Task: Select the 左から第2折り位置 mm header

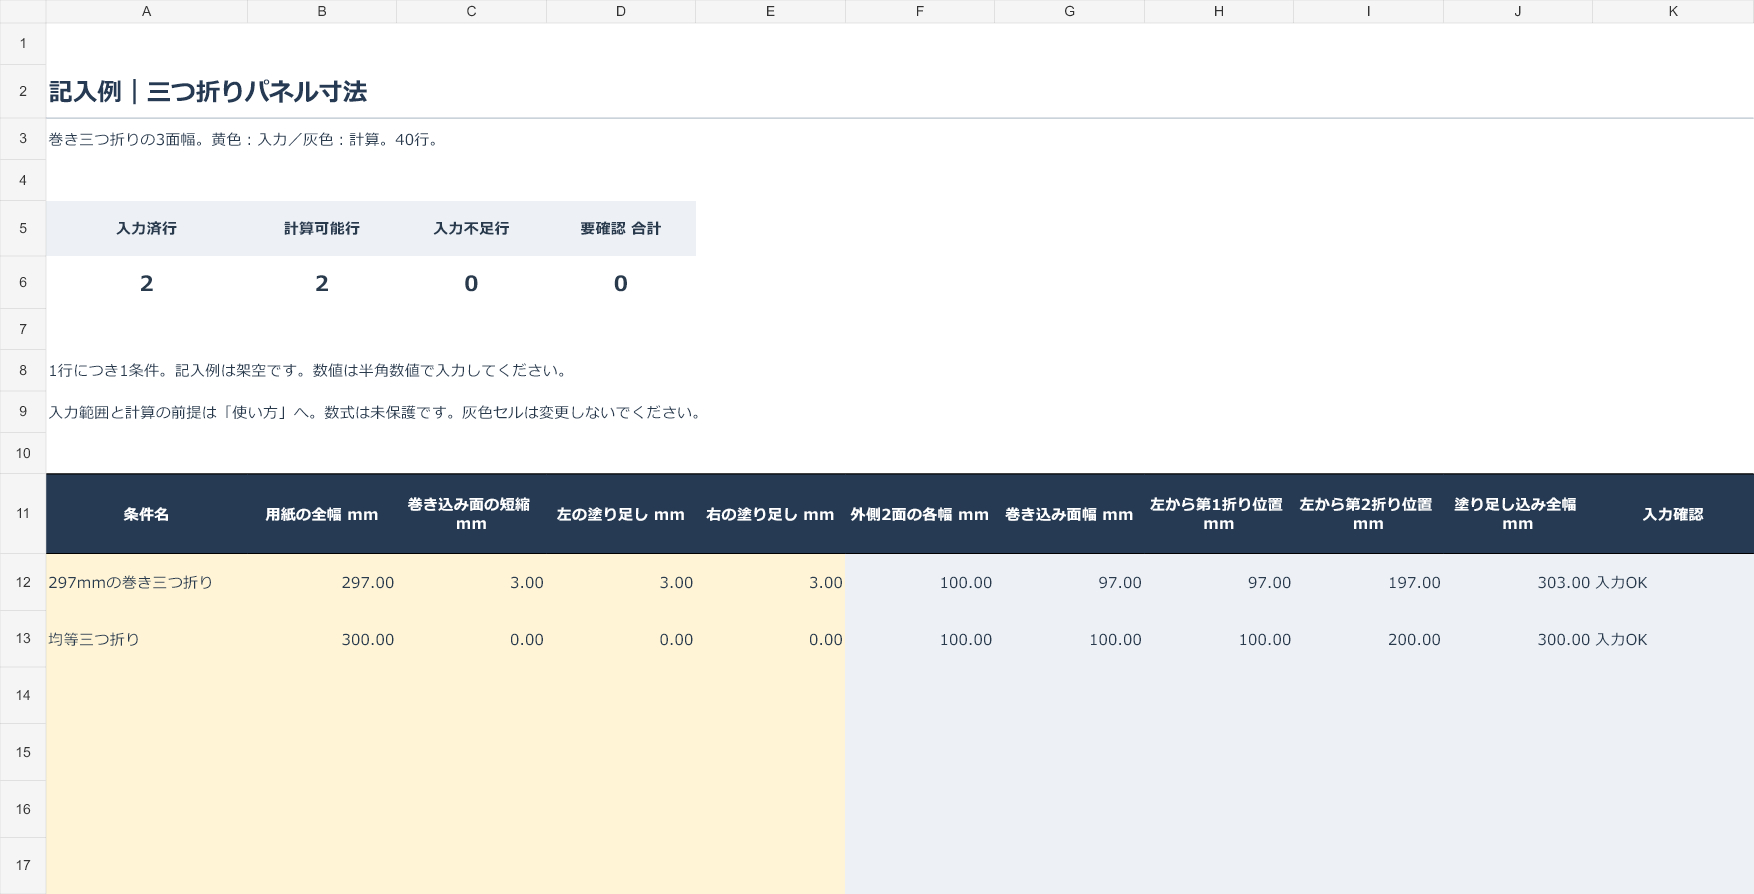Action: tap(1368, 514)
